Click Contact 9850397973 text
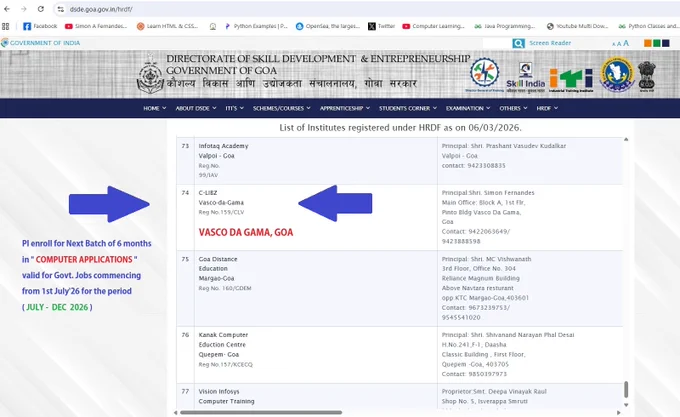The height and width of the screenshot is (417, 680). tap(474, 374)
